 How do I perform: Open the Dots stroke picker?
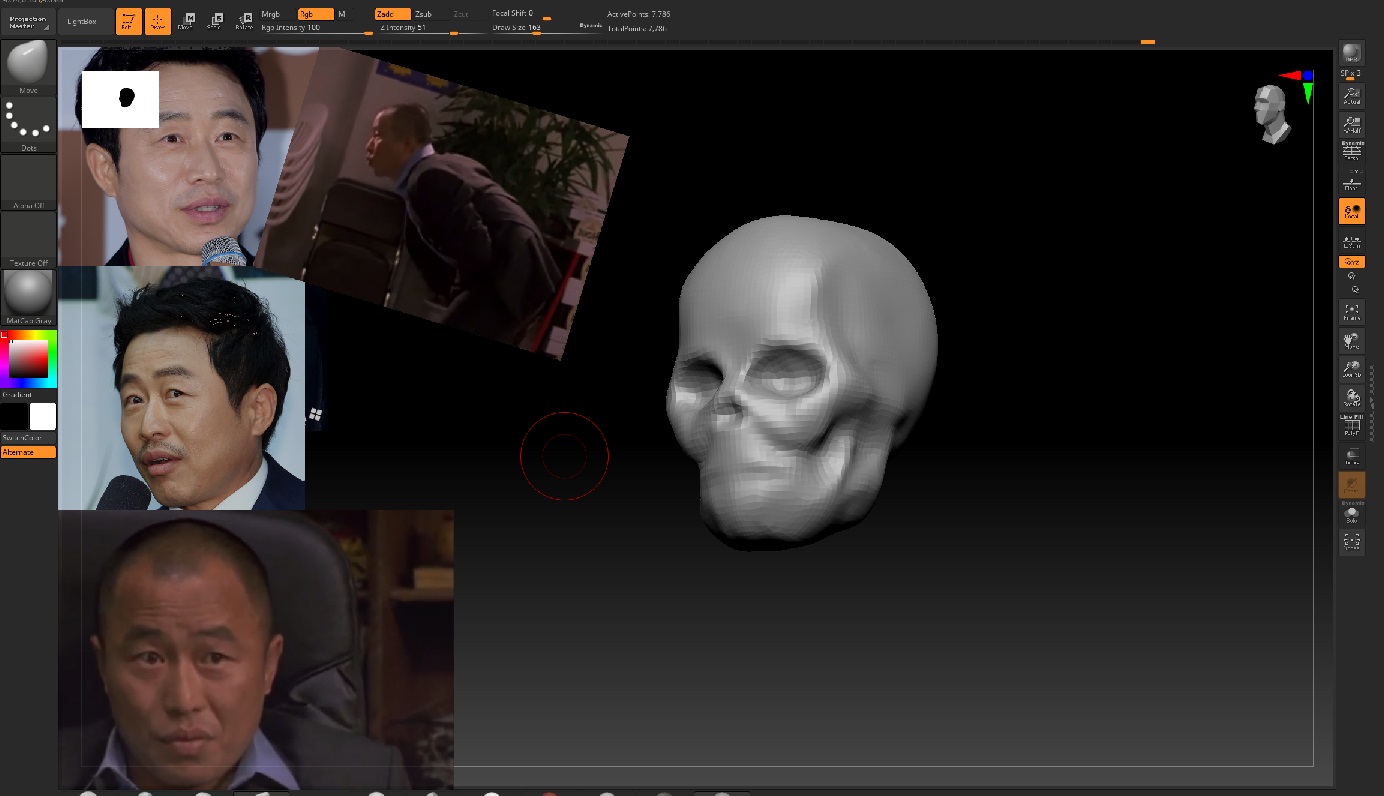pos(28,125)
